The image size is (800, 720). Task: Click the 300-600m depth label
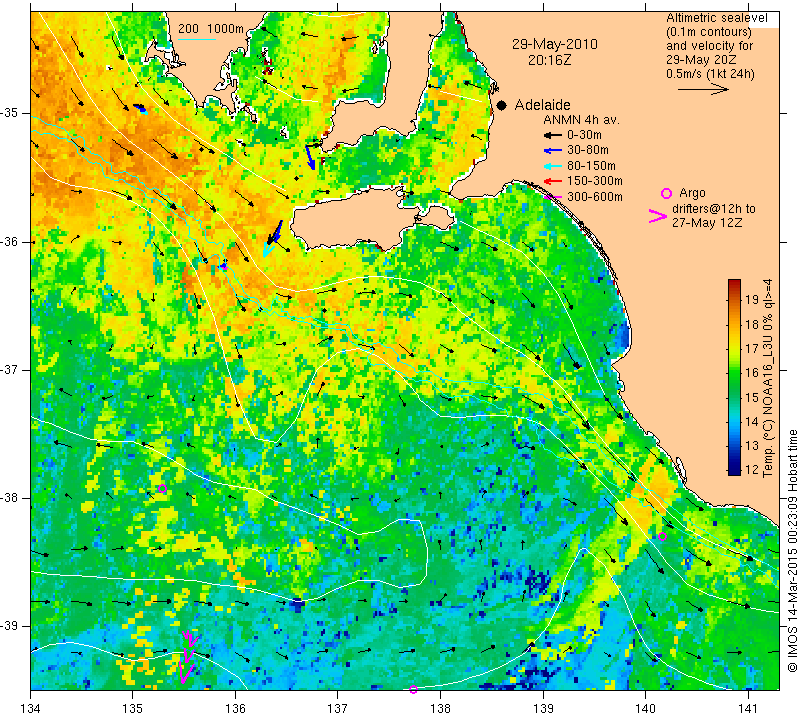594,197
